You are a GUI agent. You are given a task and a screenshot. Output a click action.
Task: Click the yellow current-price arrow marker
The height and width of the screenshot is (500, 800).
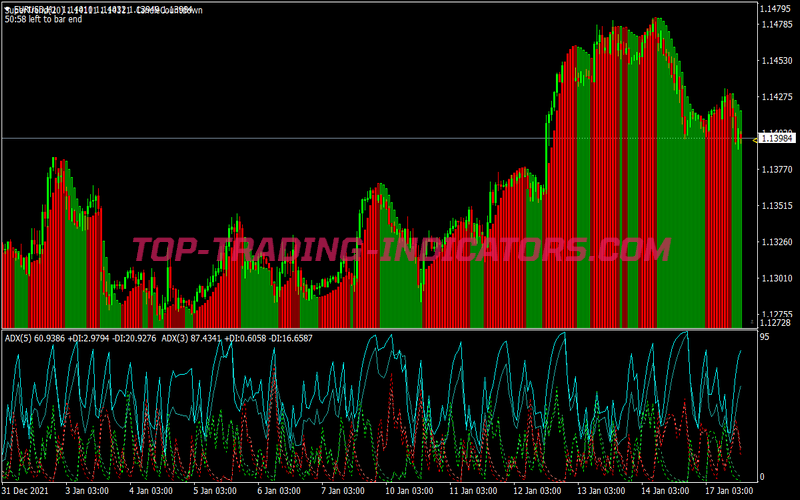pos(755,140)
